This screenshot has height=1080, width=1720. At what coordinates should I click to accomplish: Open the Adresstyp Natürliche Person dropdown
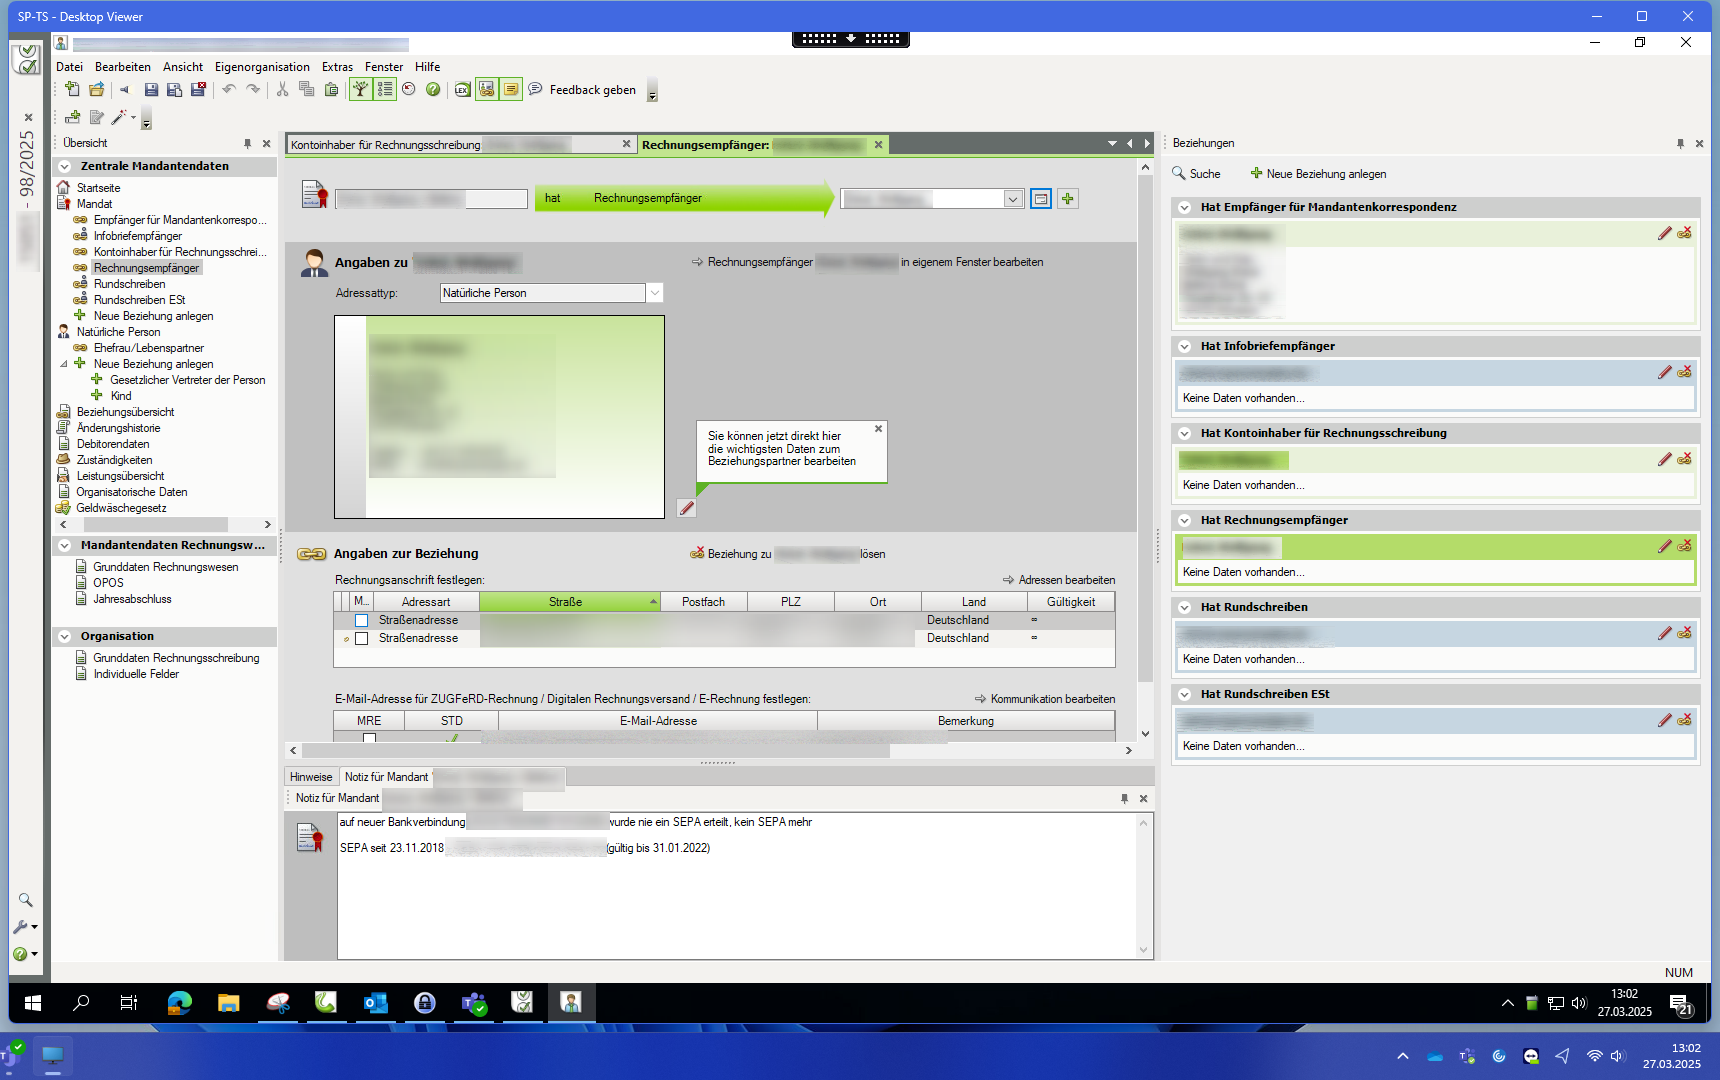pyautogui.click(x=654, y=293)
